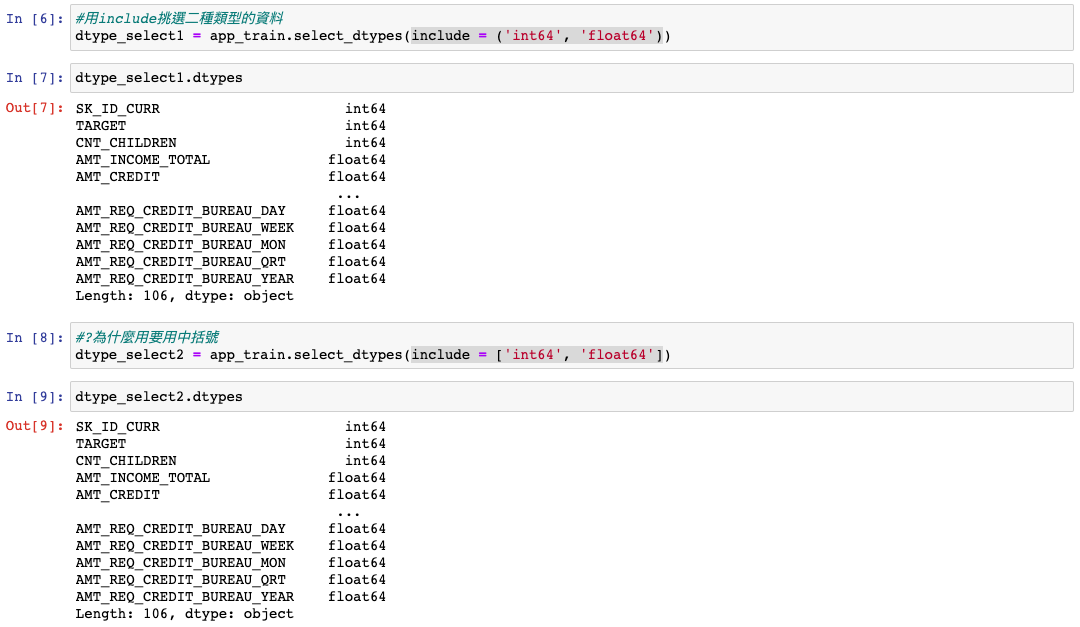Select the 'In [9]:' cell prompt
This screenshot has width=1080, height=627.
(35, 397)
